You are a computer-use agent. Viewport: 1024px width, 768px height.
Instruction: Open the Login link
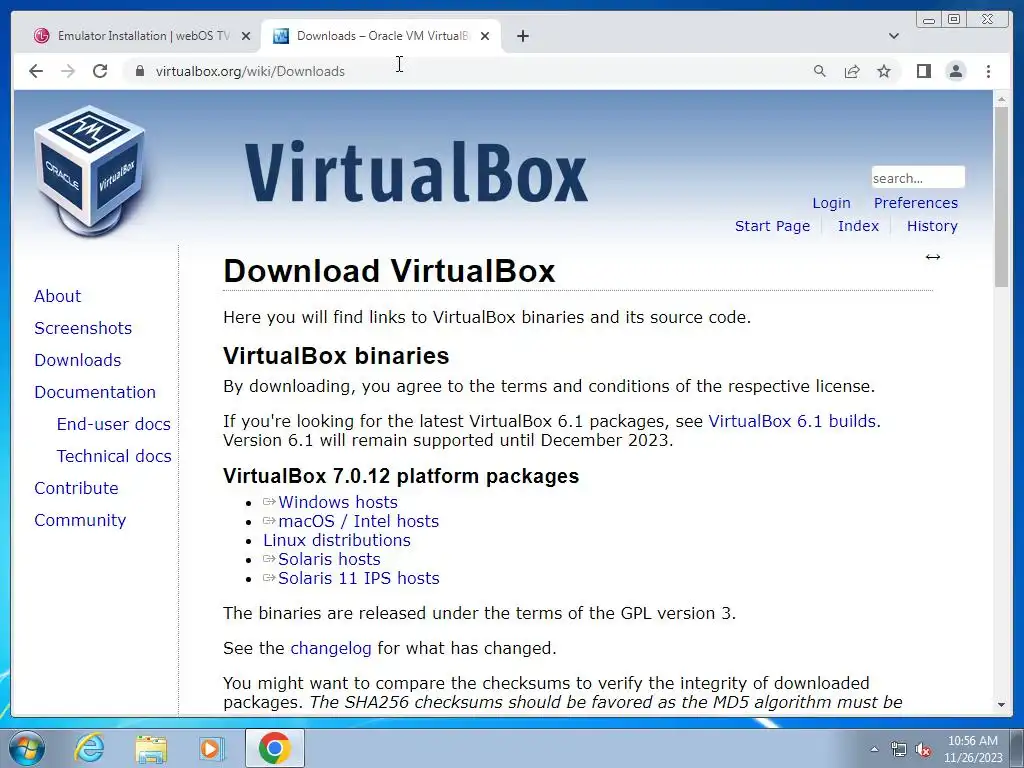pyautogui.click(x=831, y=203)
